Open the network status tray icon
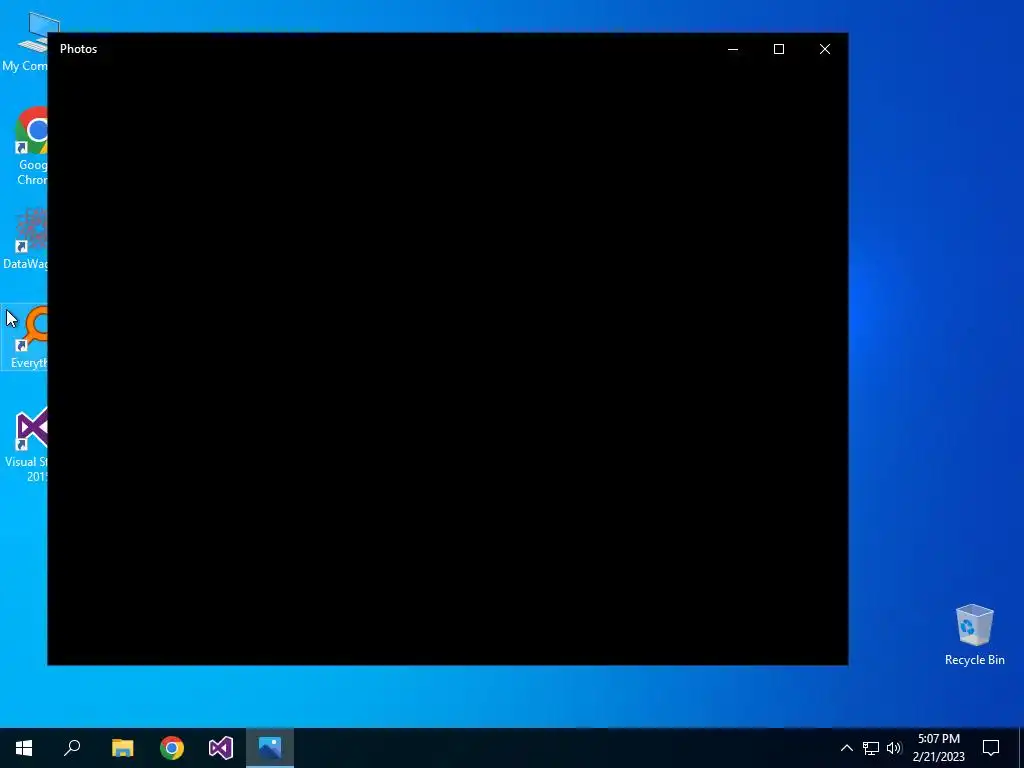1024x768 pixels. (871, 748)
